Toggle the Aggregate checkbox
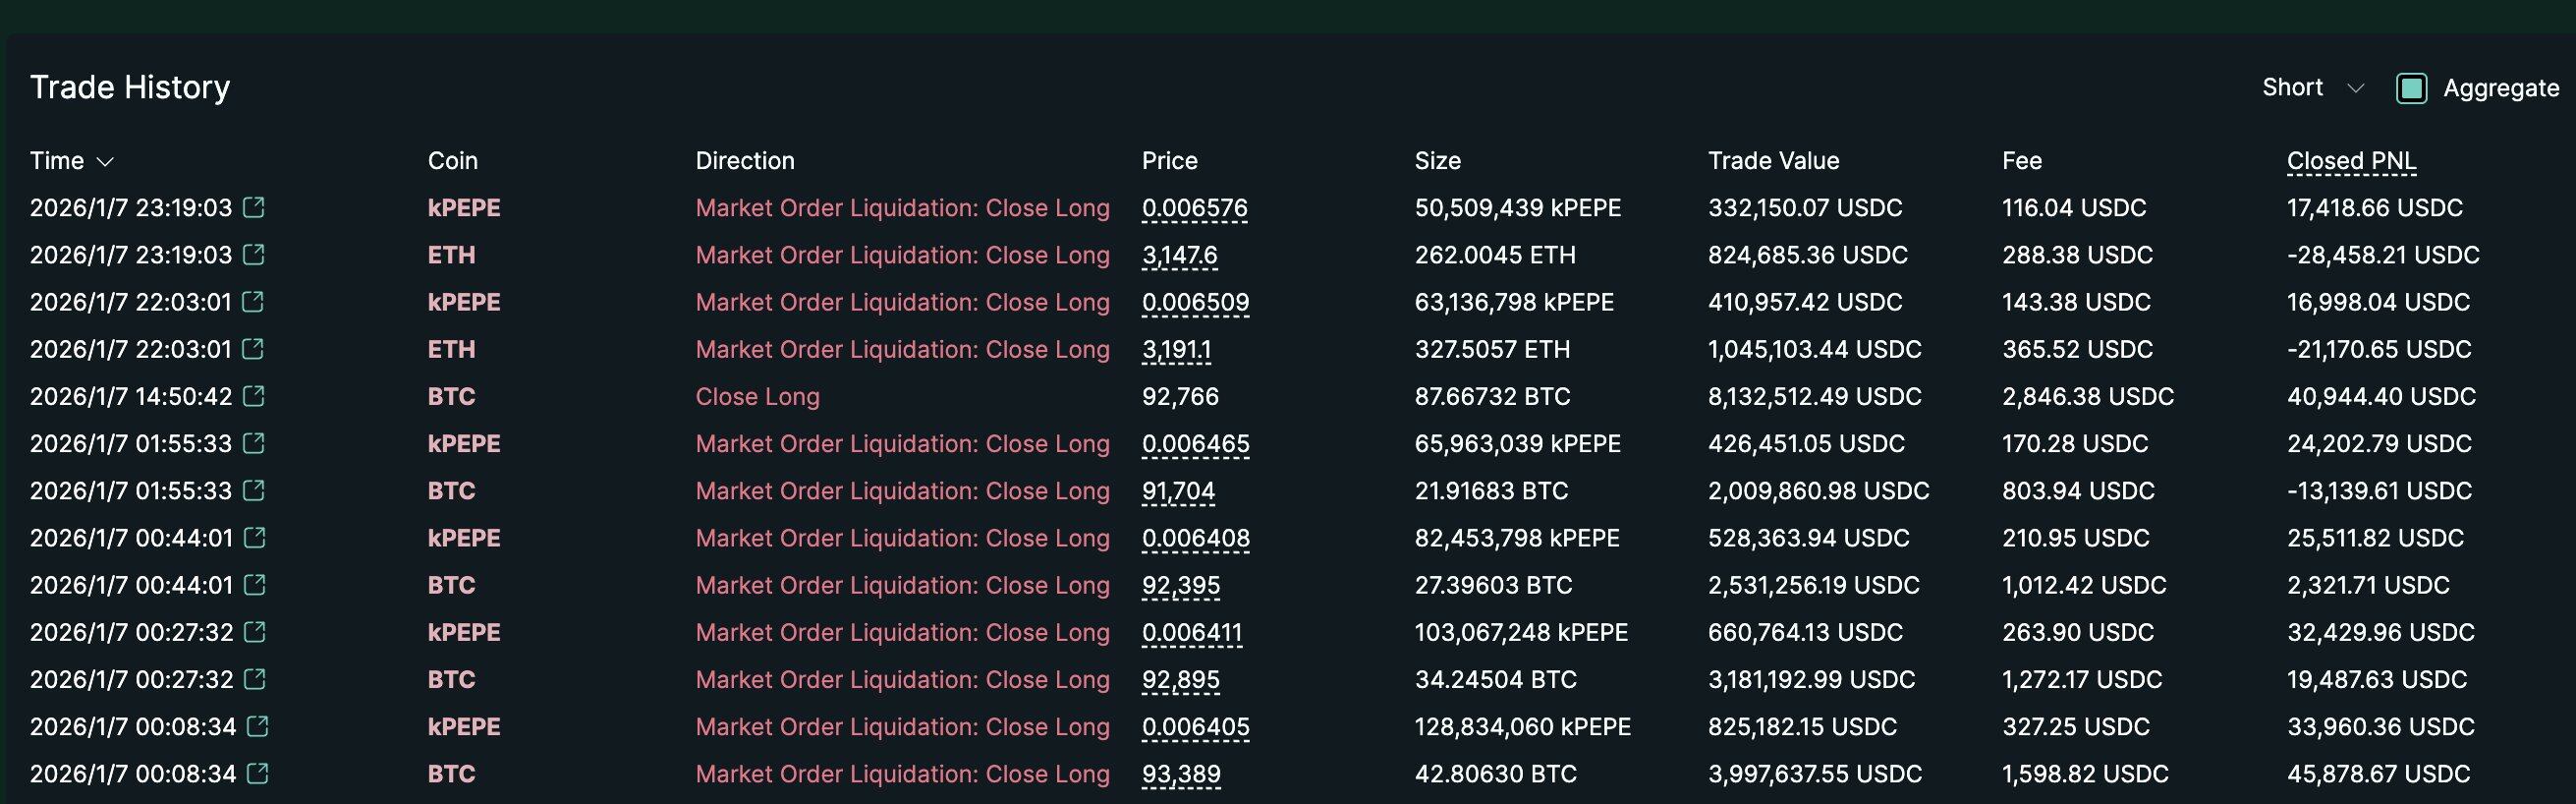Image resolution: width=2576 pixels, height=804 pixels. [x=2411, y=88]
